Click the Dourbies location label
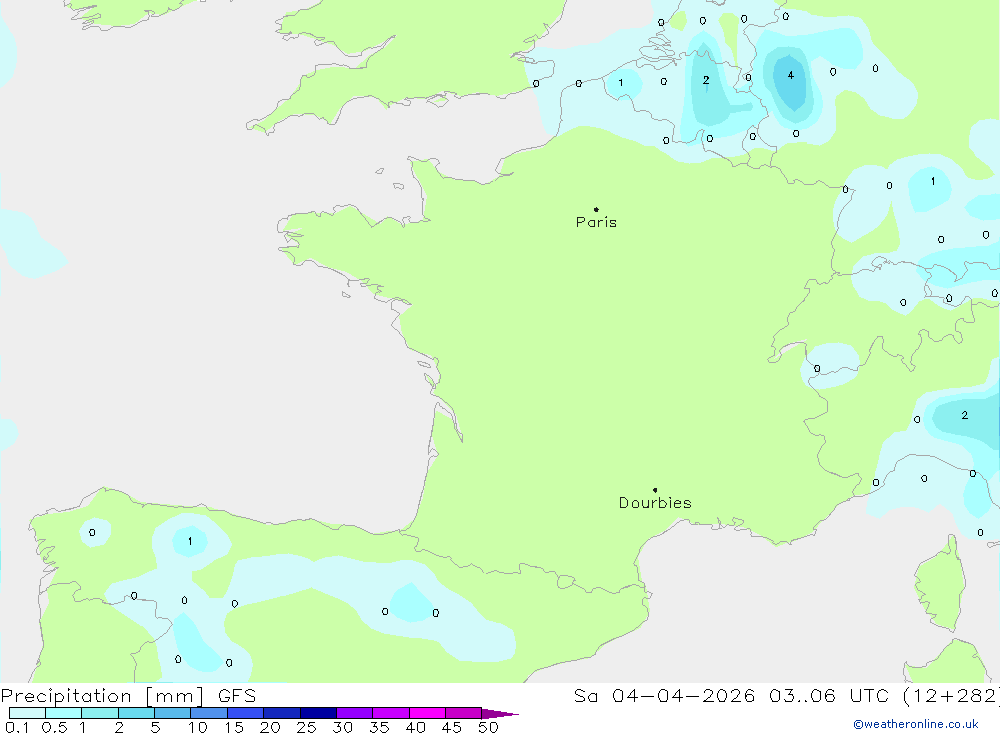 [655, 503]
